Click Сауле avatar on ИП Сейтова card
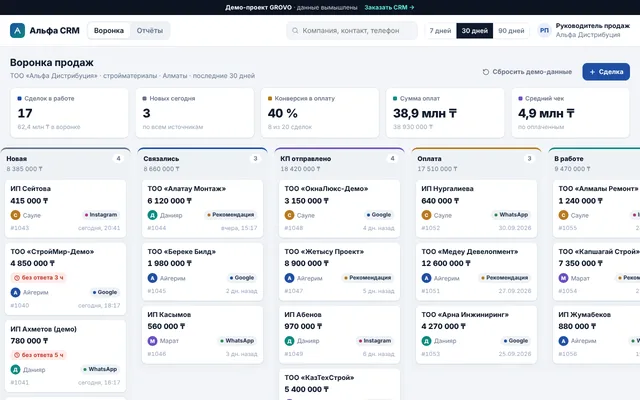This screenshot has width=640, height=400. 15,215
